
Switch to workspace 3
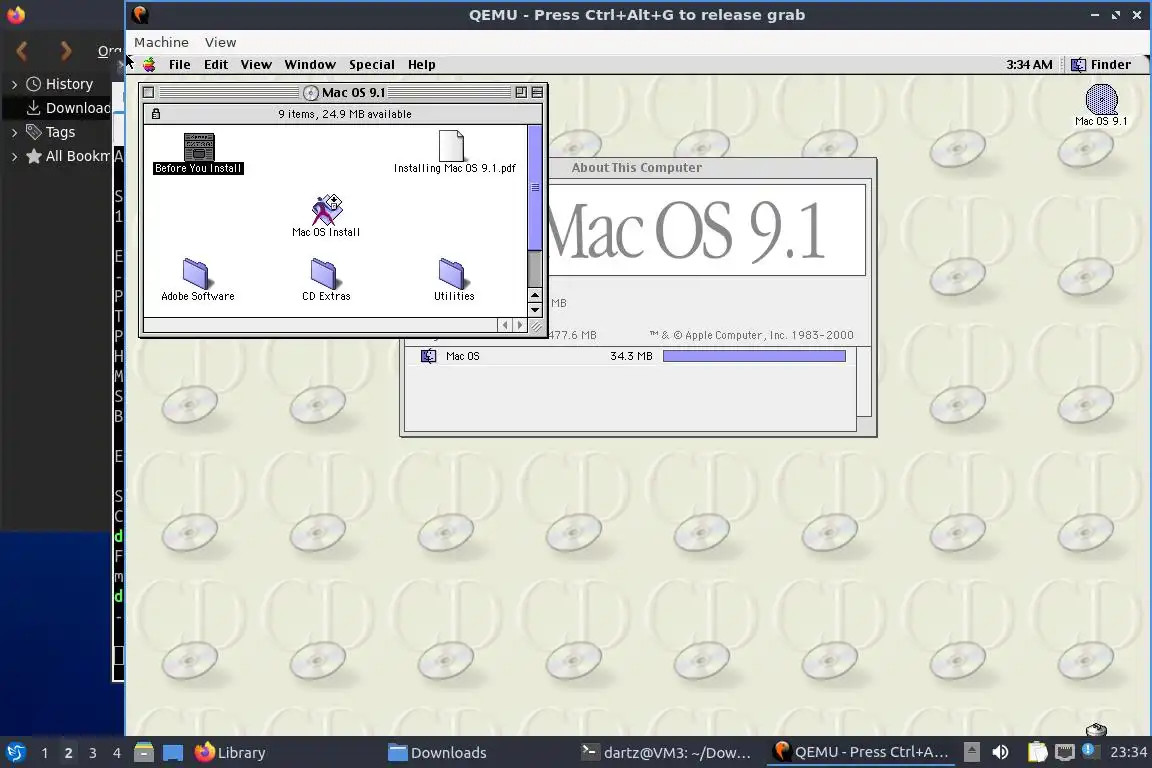pos(93,753)
